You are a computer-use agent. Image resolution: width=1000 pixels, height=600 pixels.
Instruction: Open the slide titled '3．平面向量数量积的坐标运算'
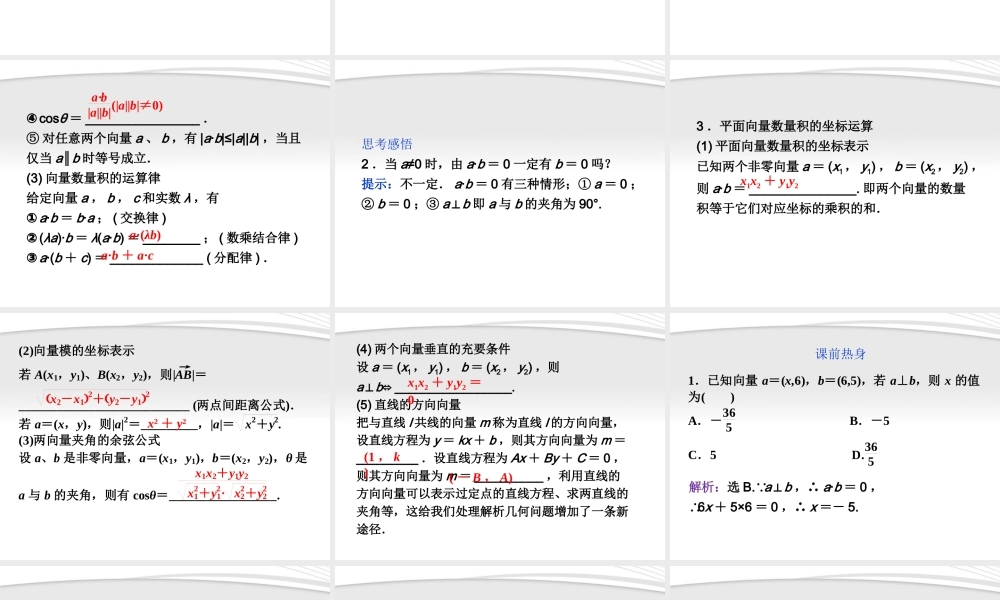[x=835, y=183]
